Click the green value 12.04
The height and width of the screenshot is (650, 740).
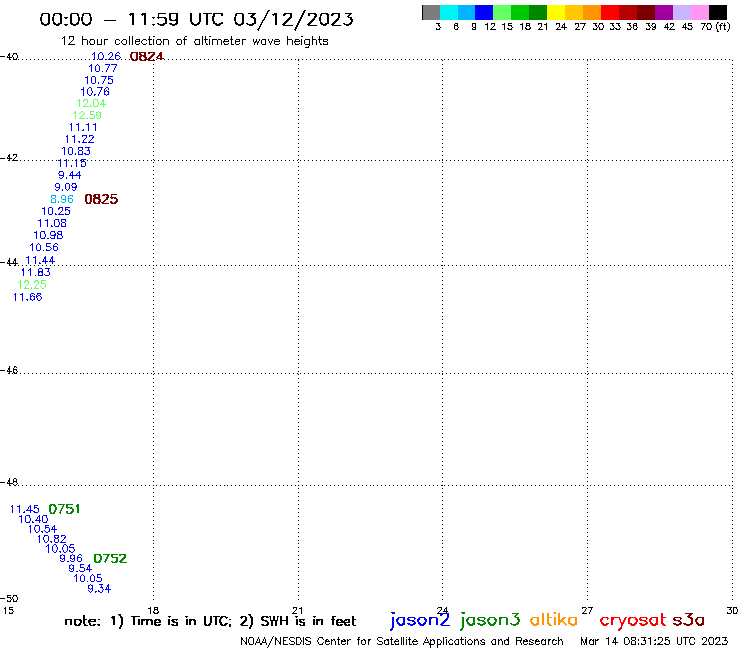click(x=91, y=103)
